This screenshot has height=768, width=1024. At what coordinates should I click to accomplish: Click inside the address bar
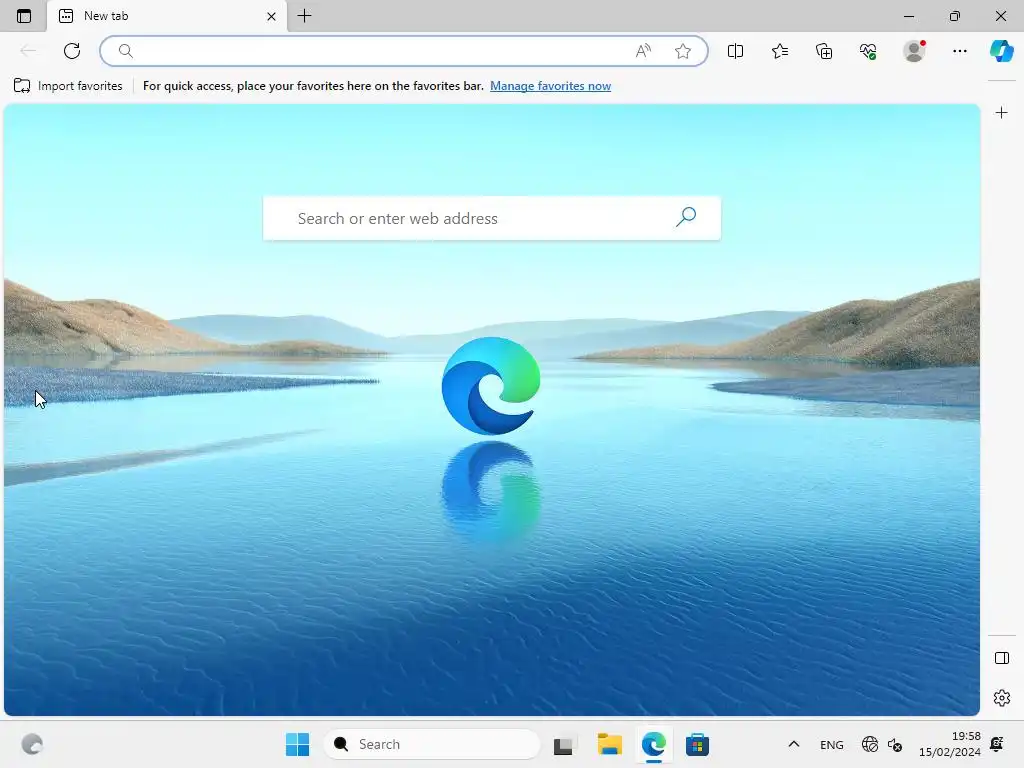404,51
